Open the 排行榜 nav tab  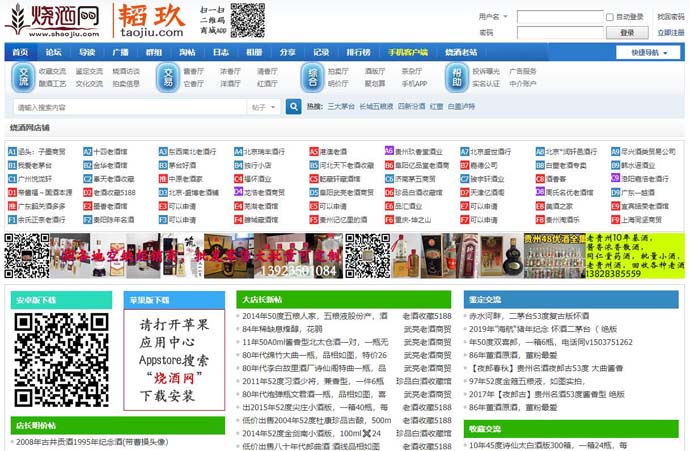tap(358, 52)
